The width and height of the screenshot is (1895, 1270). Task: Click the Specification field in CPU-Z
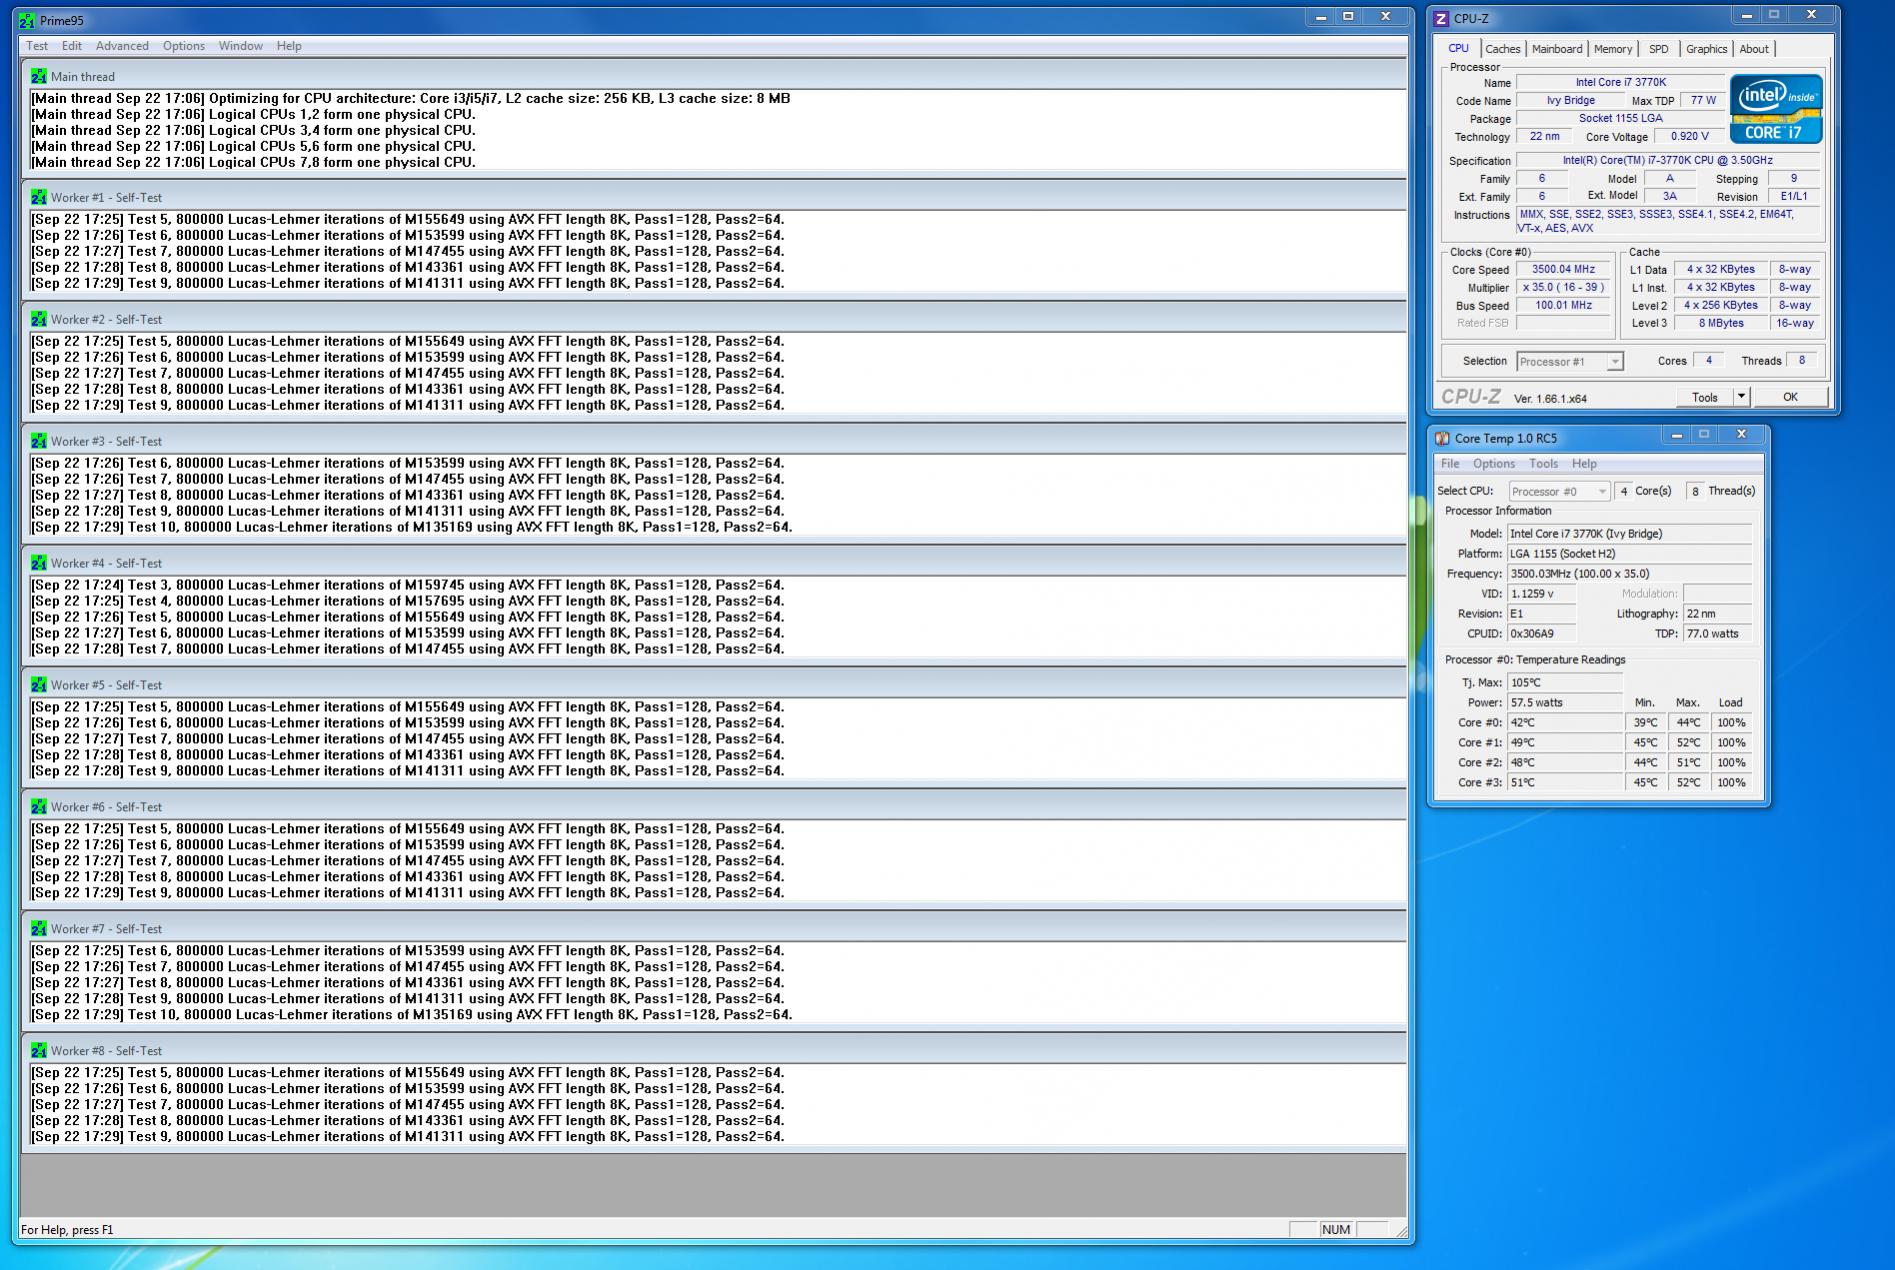[x=1668, y=160]
